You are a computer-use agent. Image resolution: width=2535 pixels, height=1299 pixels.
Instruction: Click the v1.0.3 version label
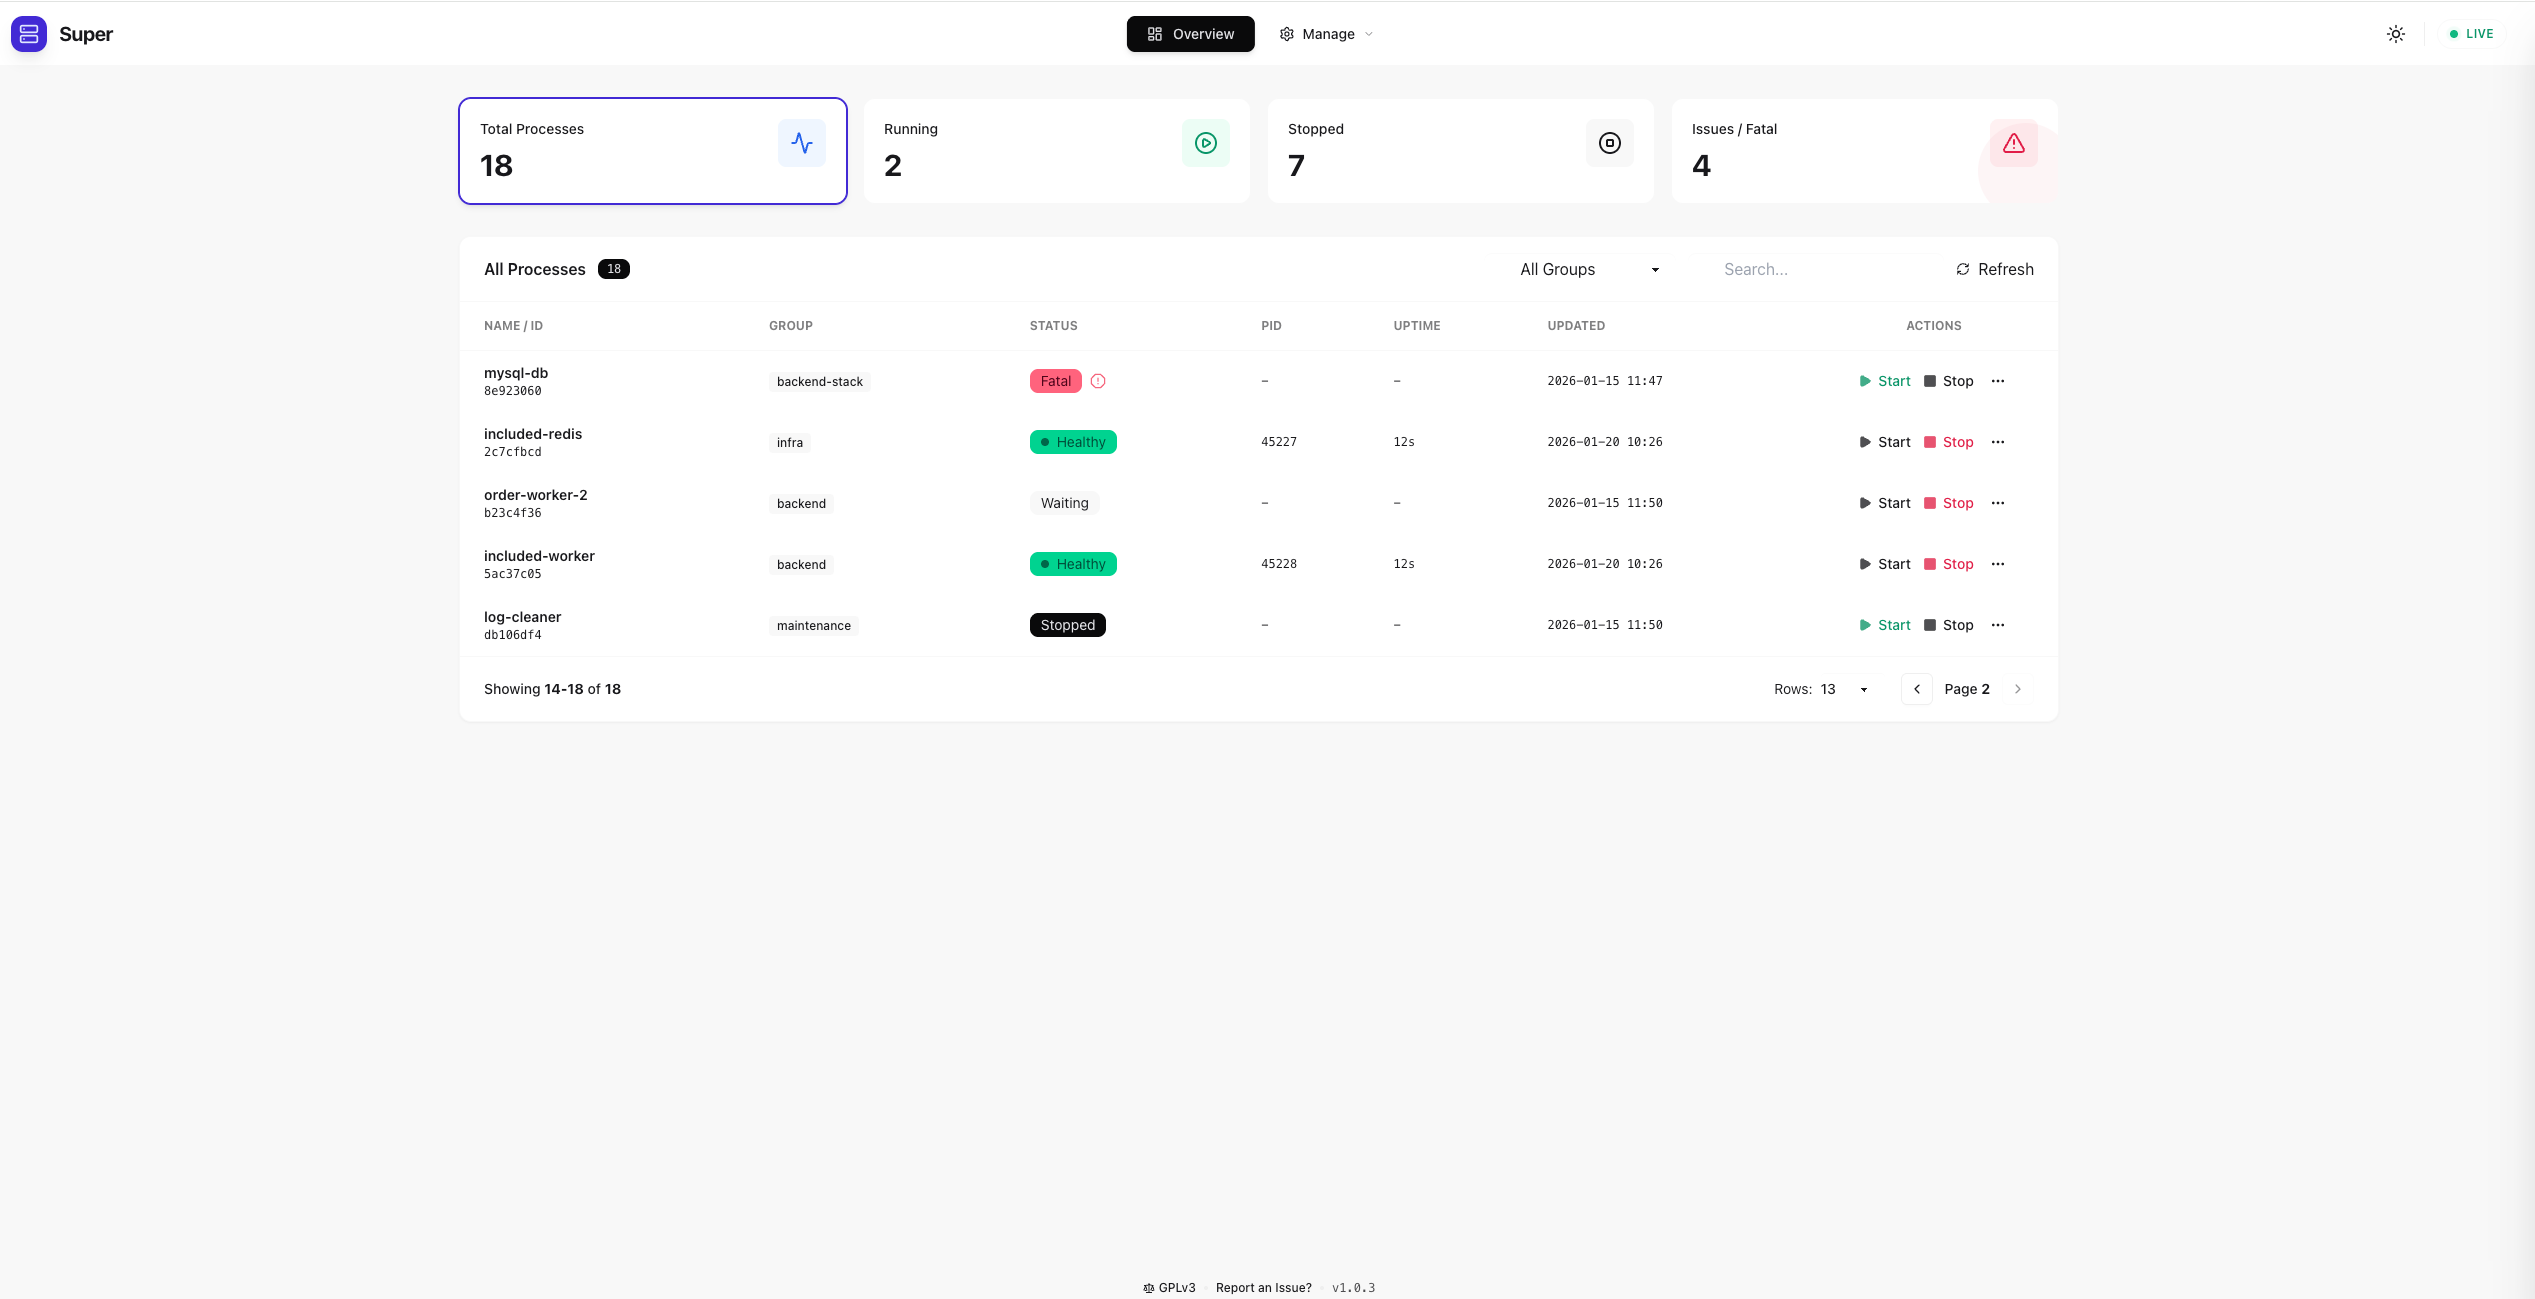(1354, 1288)
